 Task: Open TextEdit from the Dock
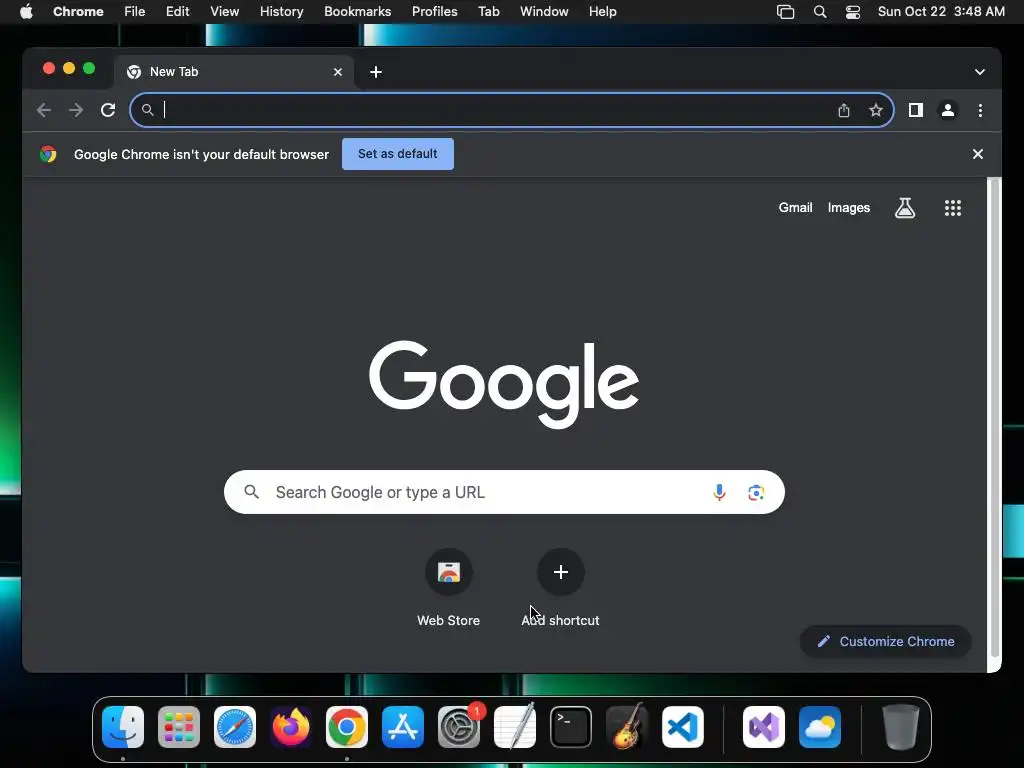tap(515, 727)
